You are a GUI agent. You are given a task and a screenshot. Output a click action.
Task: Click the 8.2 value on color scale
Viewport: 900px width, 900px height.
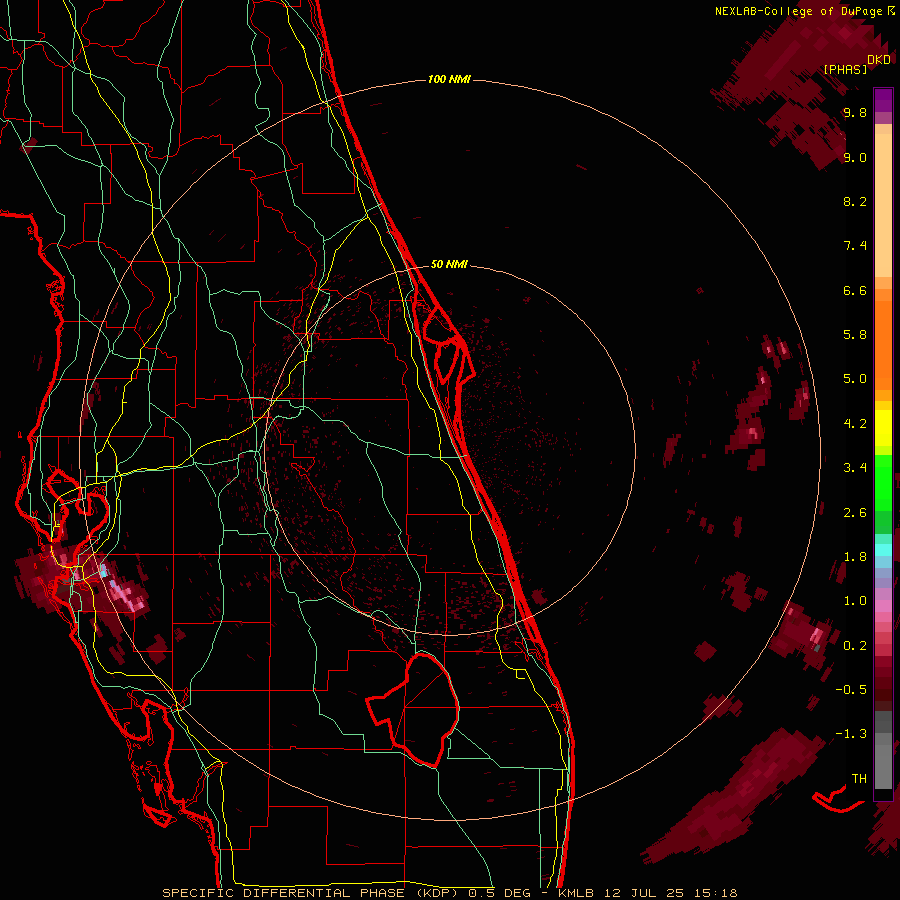point(855,201)
